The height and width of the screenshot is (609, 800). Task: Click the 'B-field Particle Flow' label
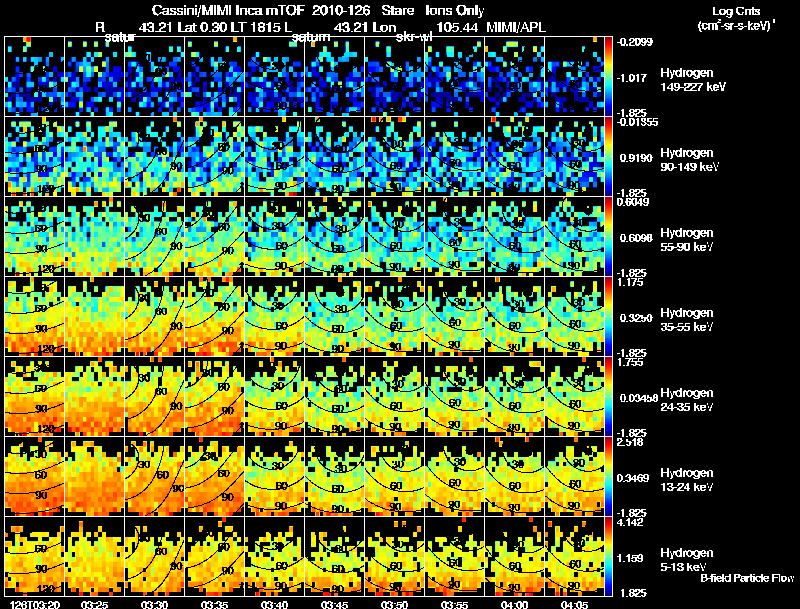click(747, 578)
